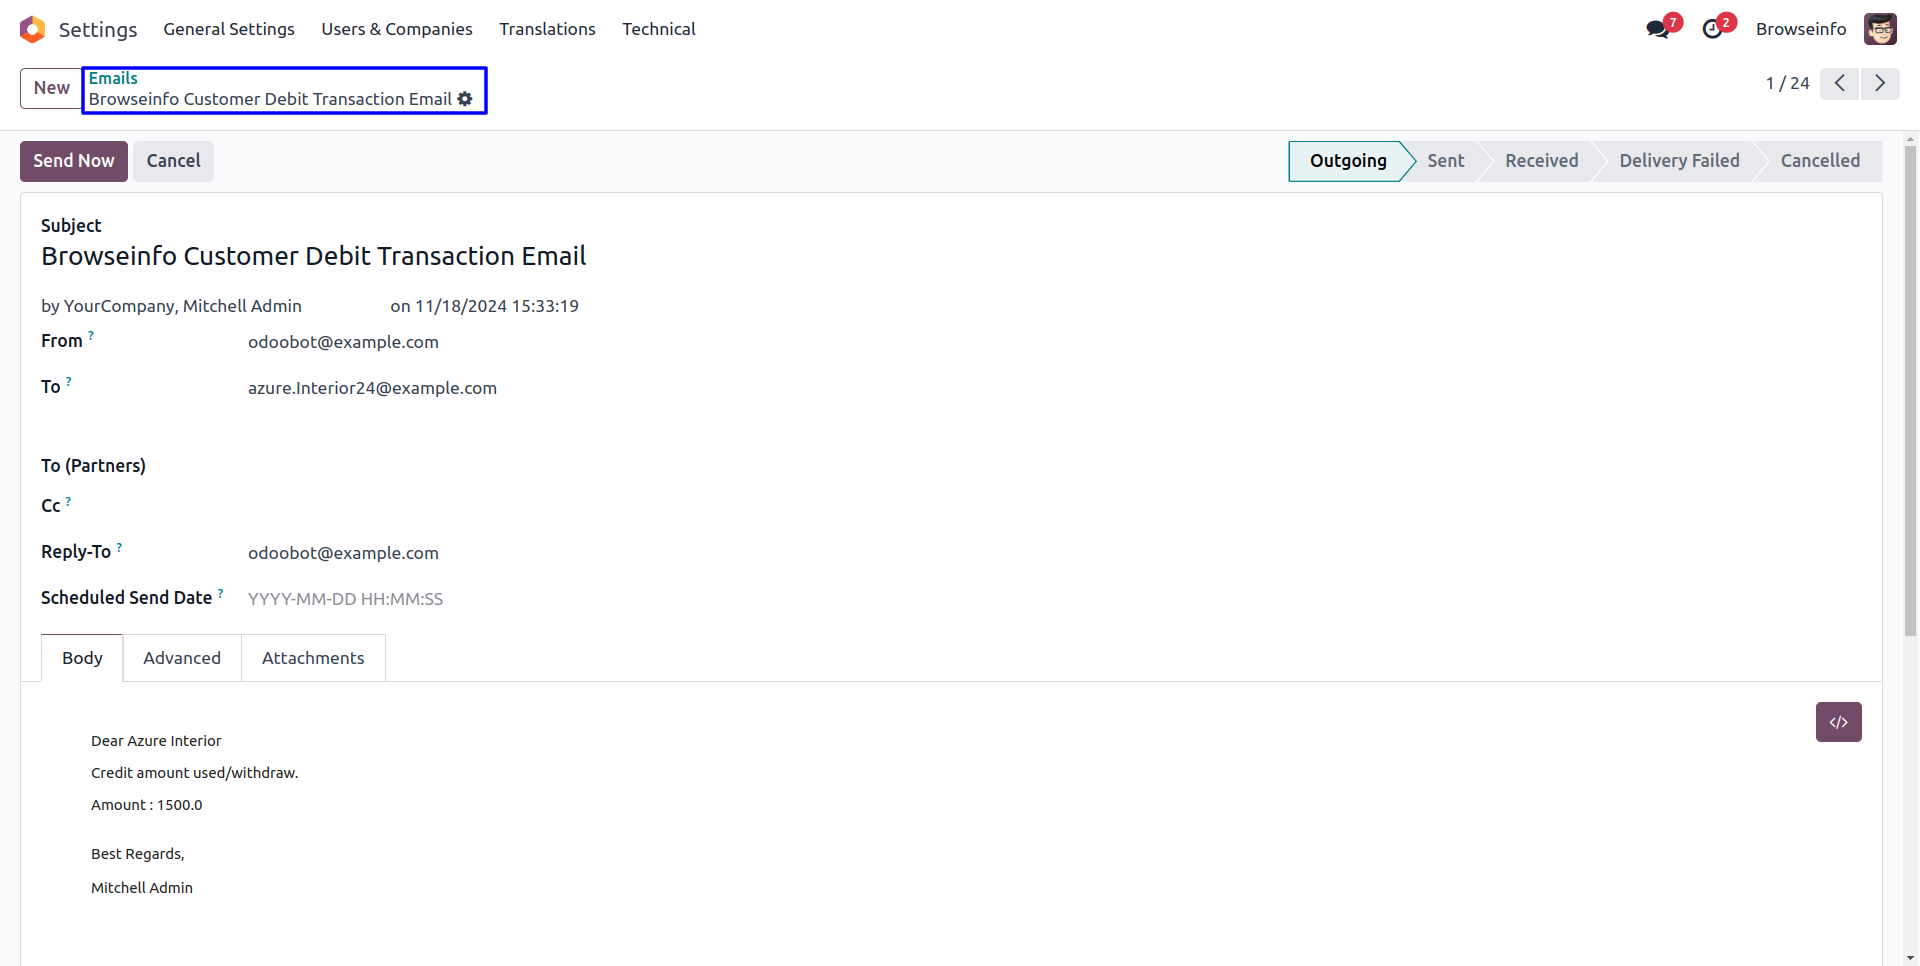Switch to the Attachments tab
The height and width of the screenshot is (966, 1920).
click(313, 658)
